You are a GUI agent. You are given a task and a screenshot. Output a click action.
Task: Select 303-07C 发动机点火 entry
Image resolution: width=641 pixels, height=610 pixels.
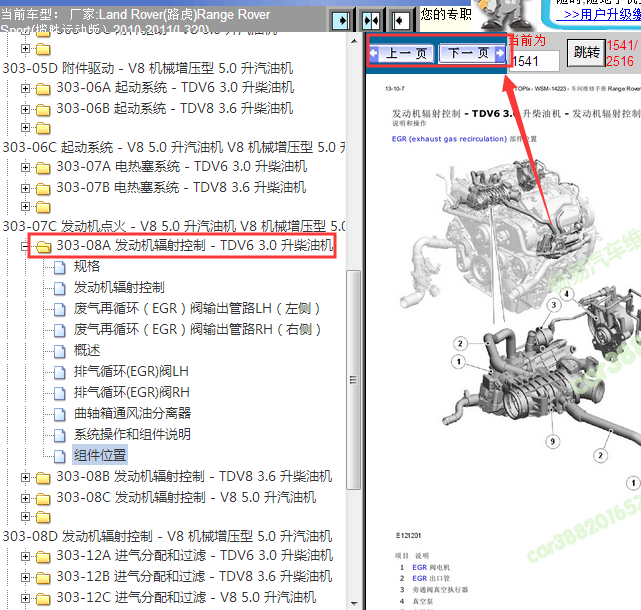coord(173,226)
